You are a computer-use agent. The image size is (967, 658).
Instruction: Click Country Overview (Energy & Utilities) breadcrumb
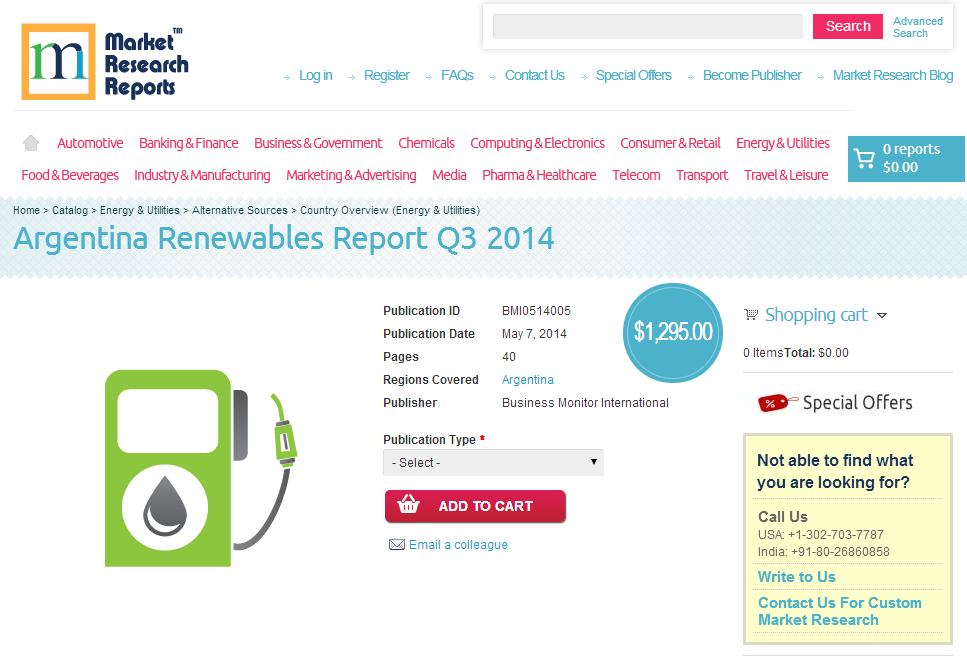[x=390, y=210]
